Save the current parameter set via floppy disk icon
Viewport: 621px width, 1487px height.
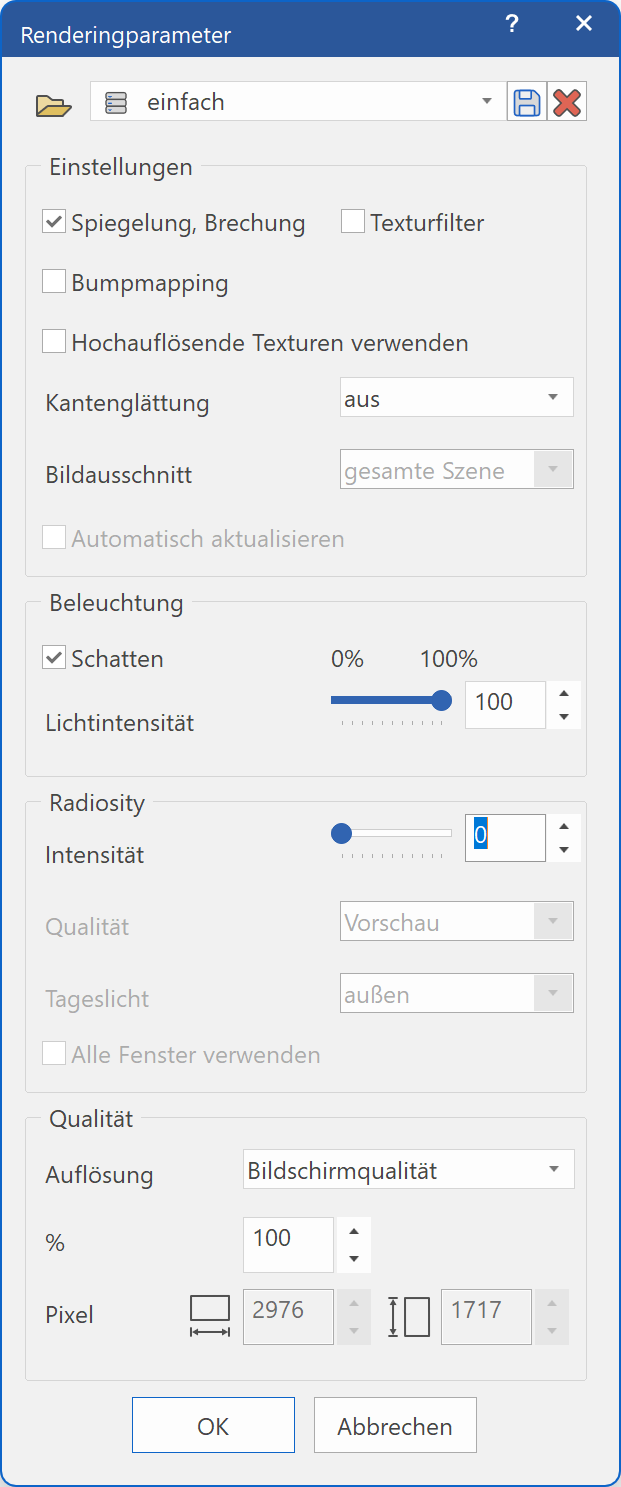pyautogui.click(x=525, y=101)
